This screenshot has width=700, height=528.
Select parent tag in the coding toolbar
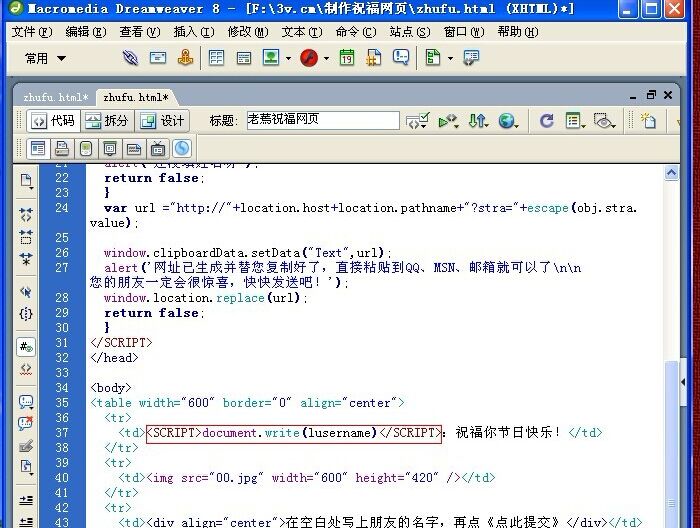click(26, 292)
